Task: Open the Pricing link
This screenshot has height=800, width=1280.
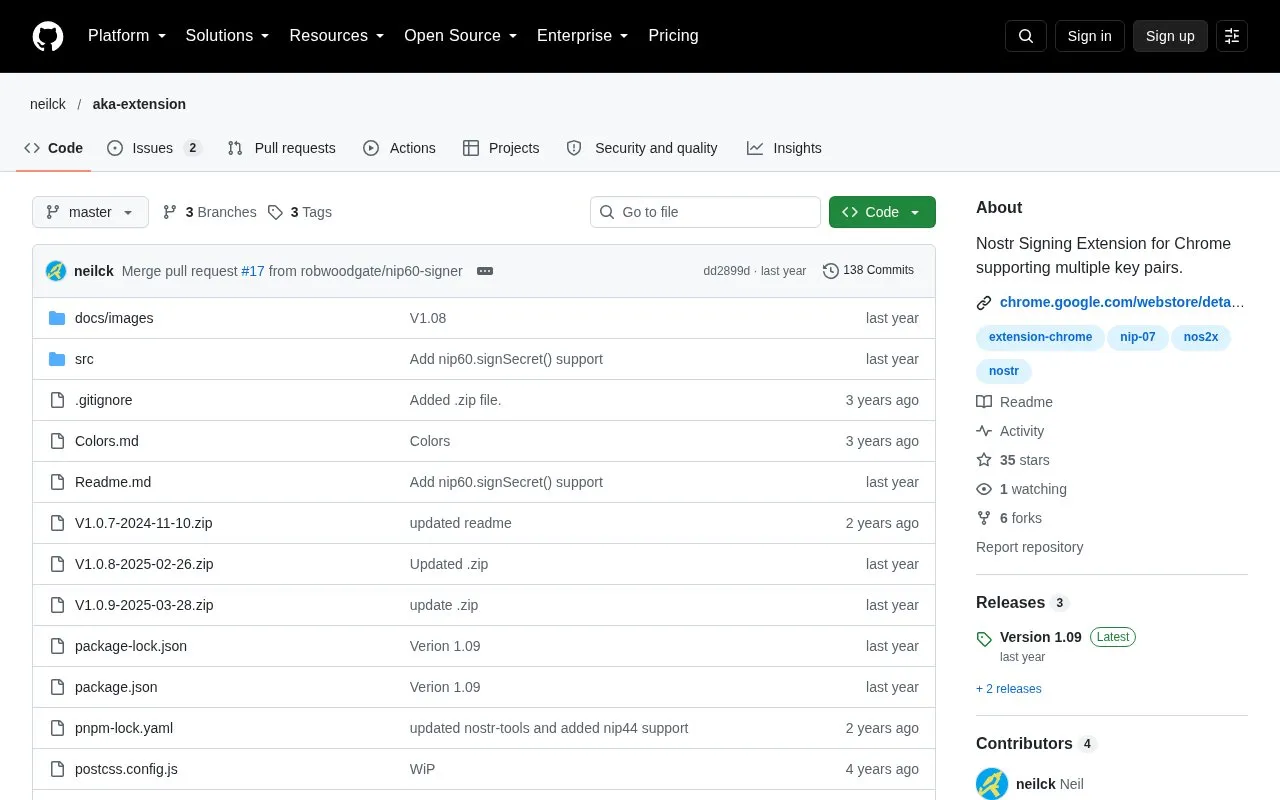Action: point(673,36)
